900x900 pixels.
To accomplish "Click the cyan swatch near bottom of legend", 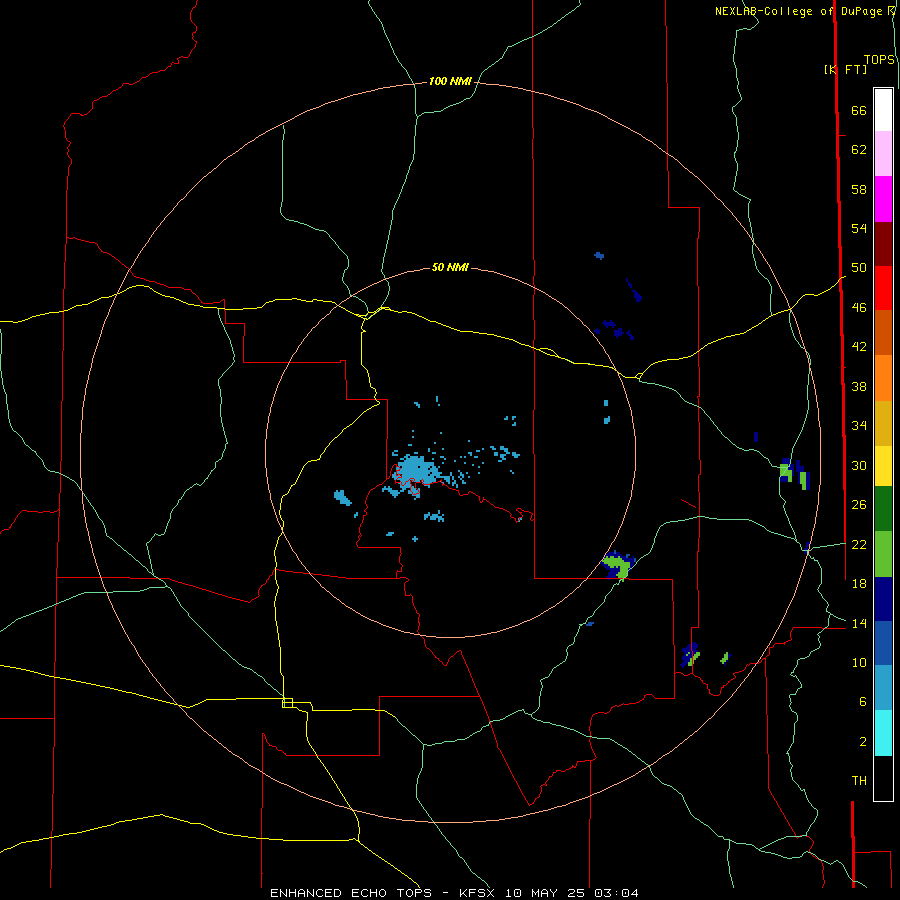I will pyautogui.click(x=883, y=733).
